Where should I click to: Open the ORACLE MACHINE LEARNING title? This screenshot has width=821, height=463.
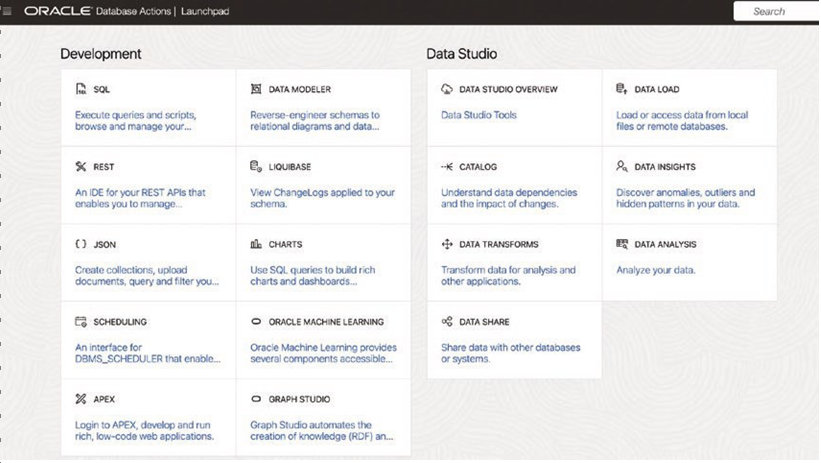coord(326,322)
